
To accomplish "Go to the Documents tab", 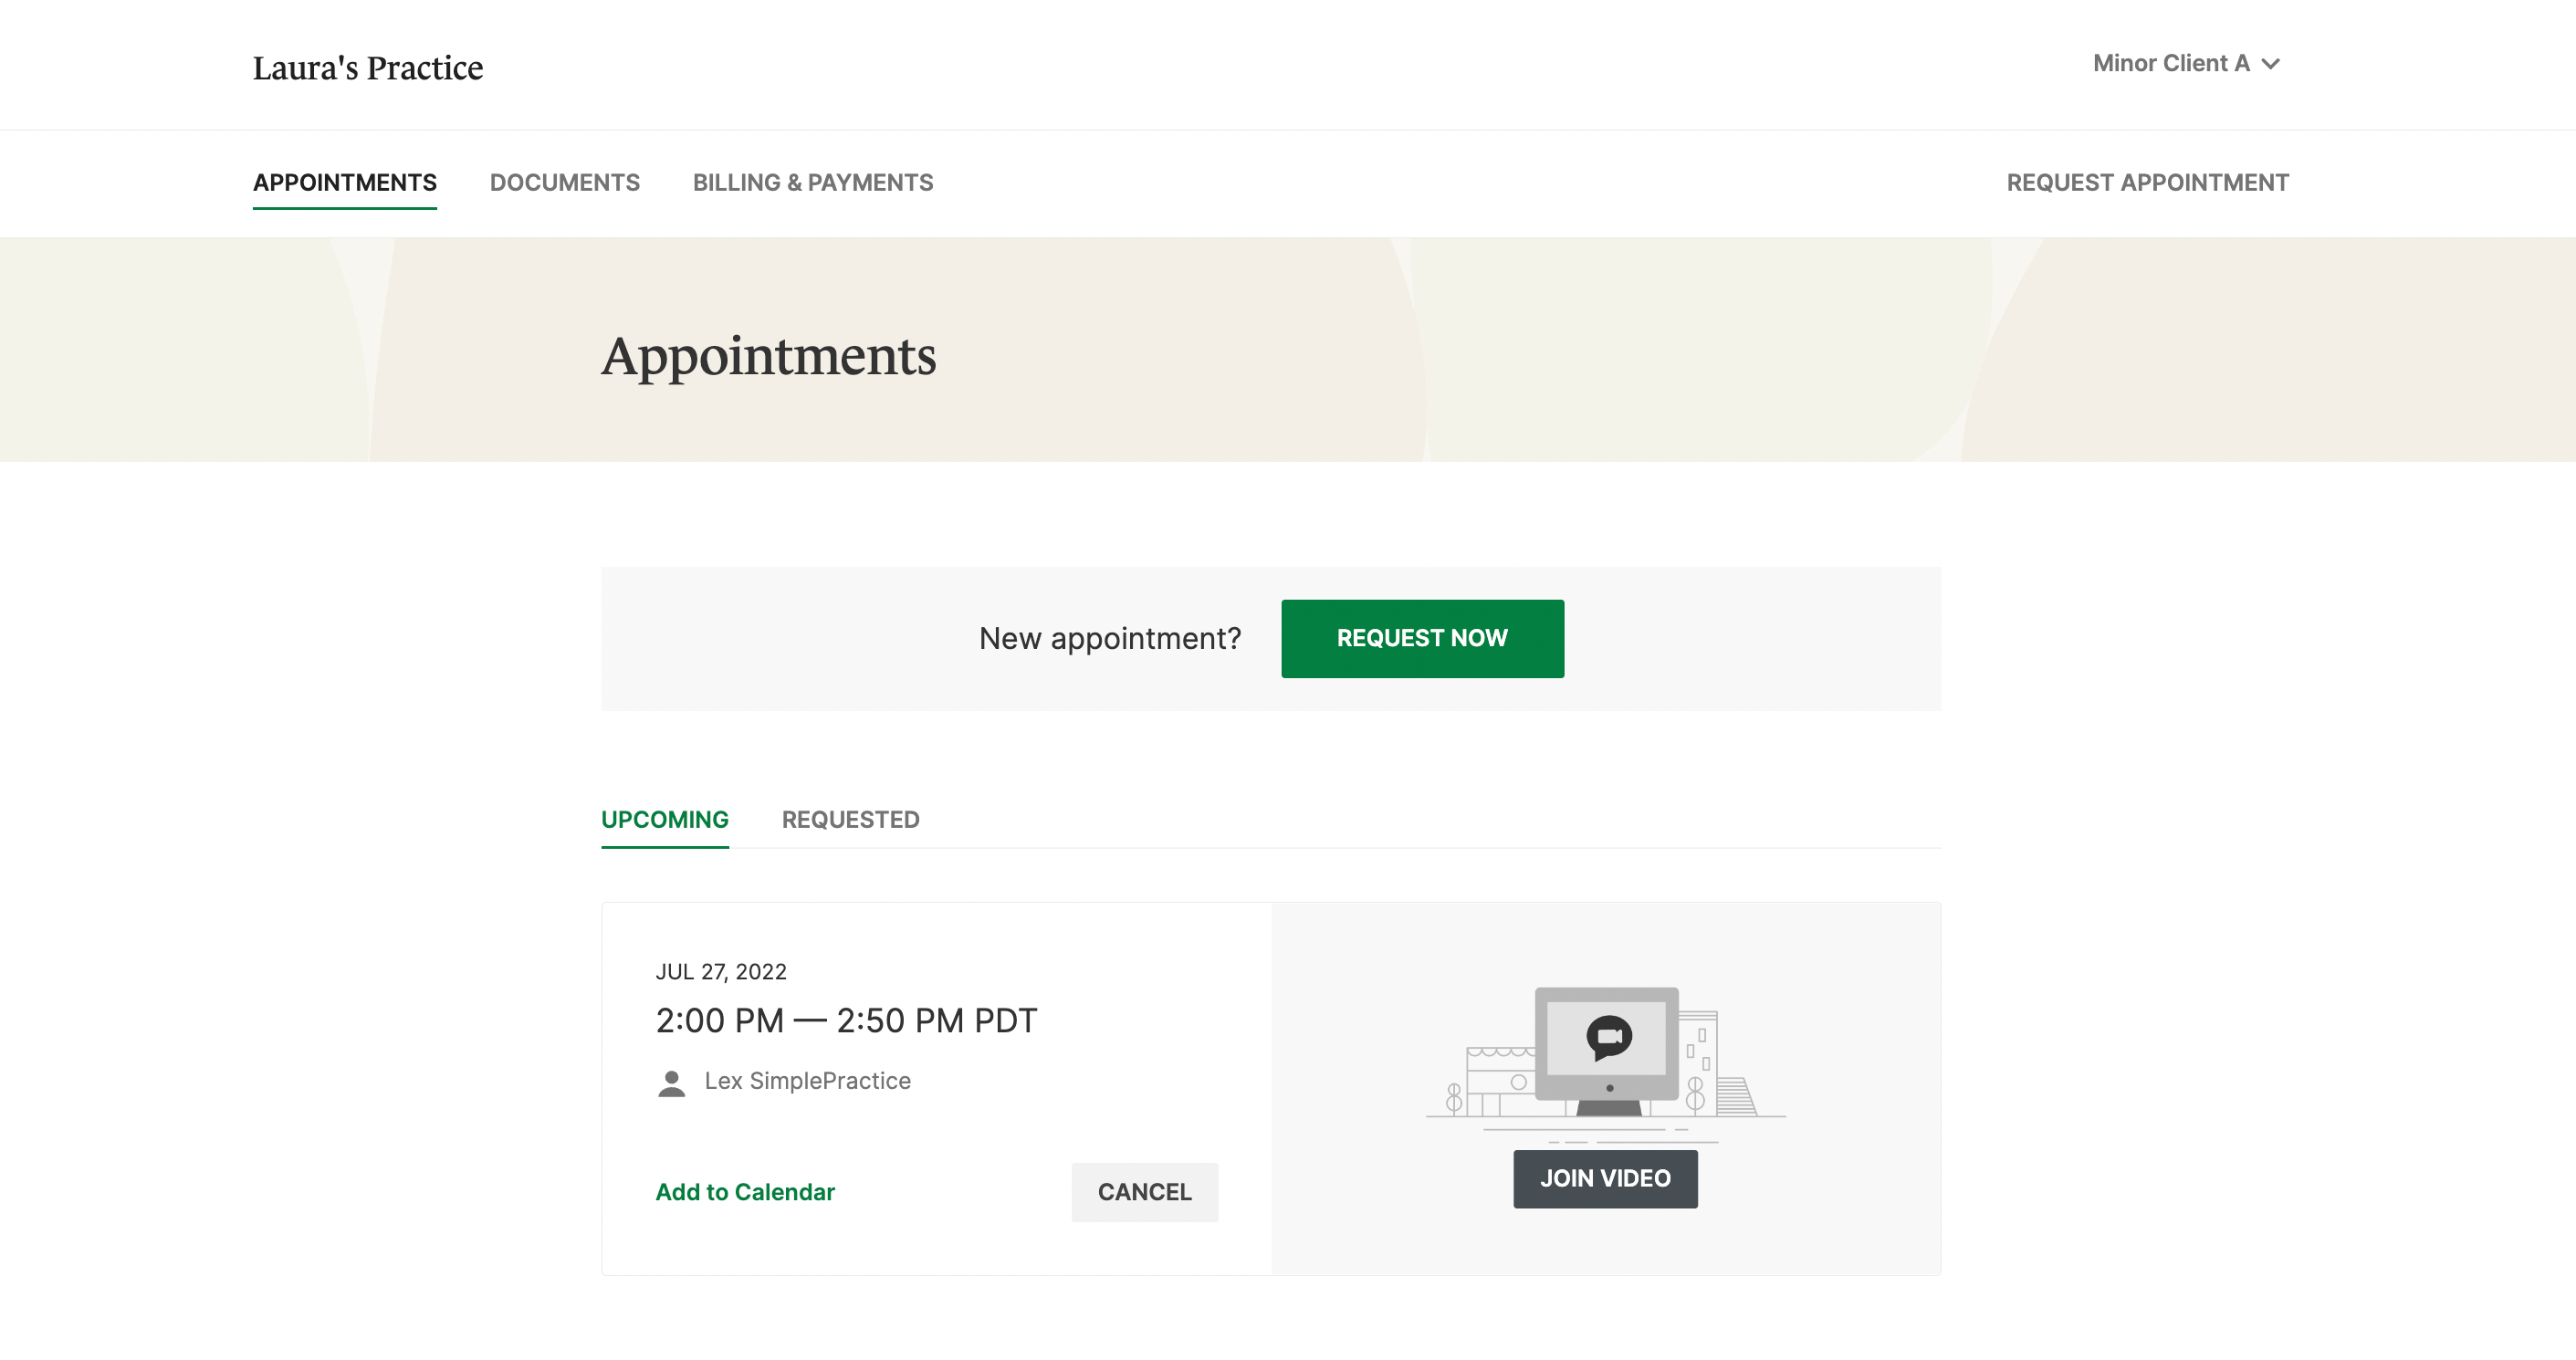I will (x=564, y=183).
